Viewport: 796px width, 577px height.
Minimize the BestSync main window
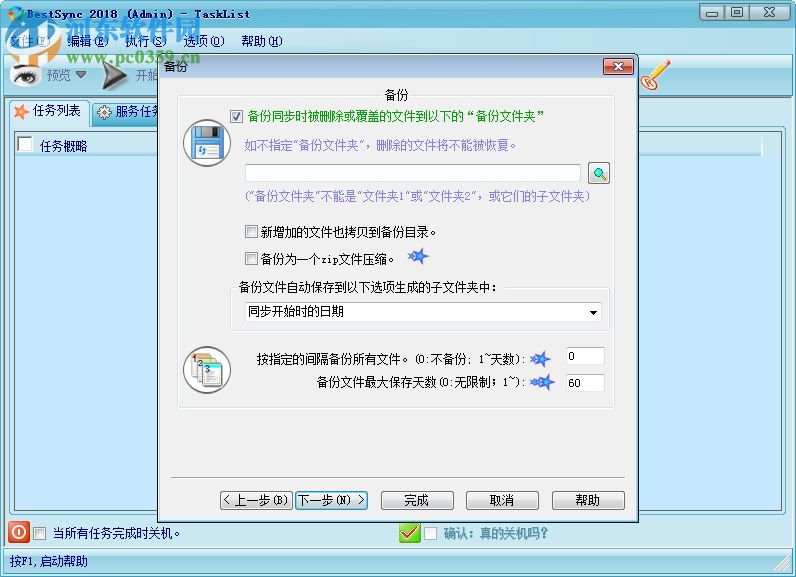point(712,12)
